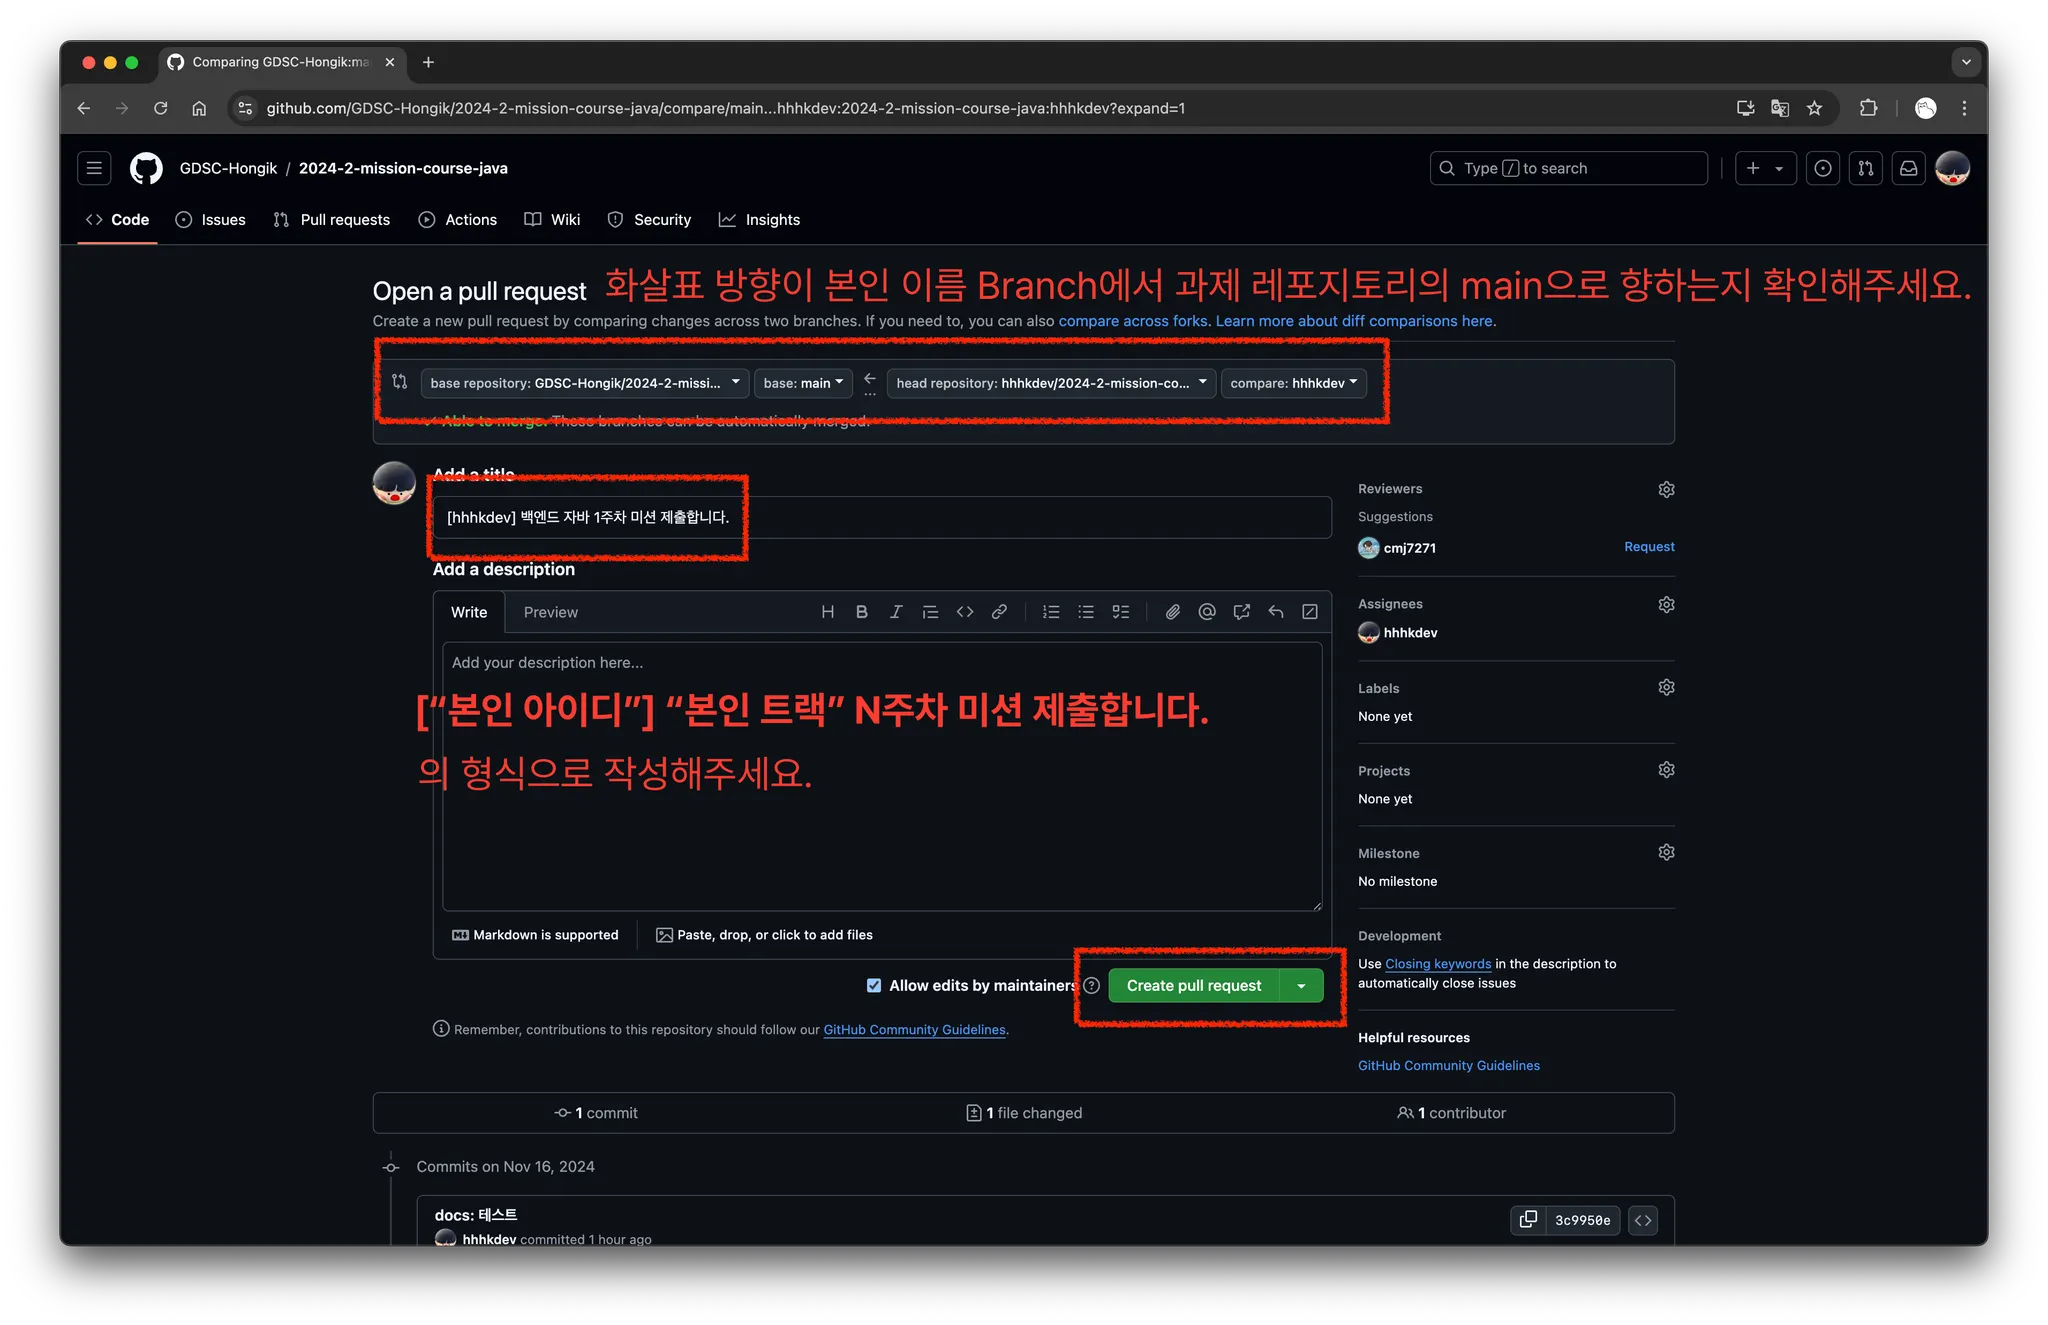Image resolution: width=2048 pixels, height=1325 pixels.
Task: Open the base: main branch dropdown
Action: click(x=803, y=383)
